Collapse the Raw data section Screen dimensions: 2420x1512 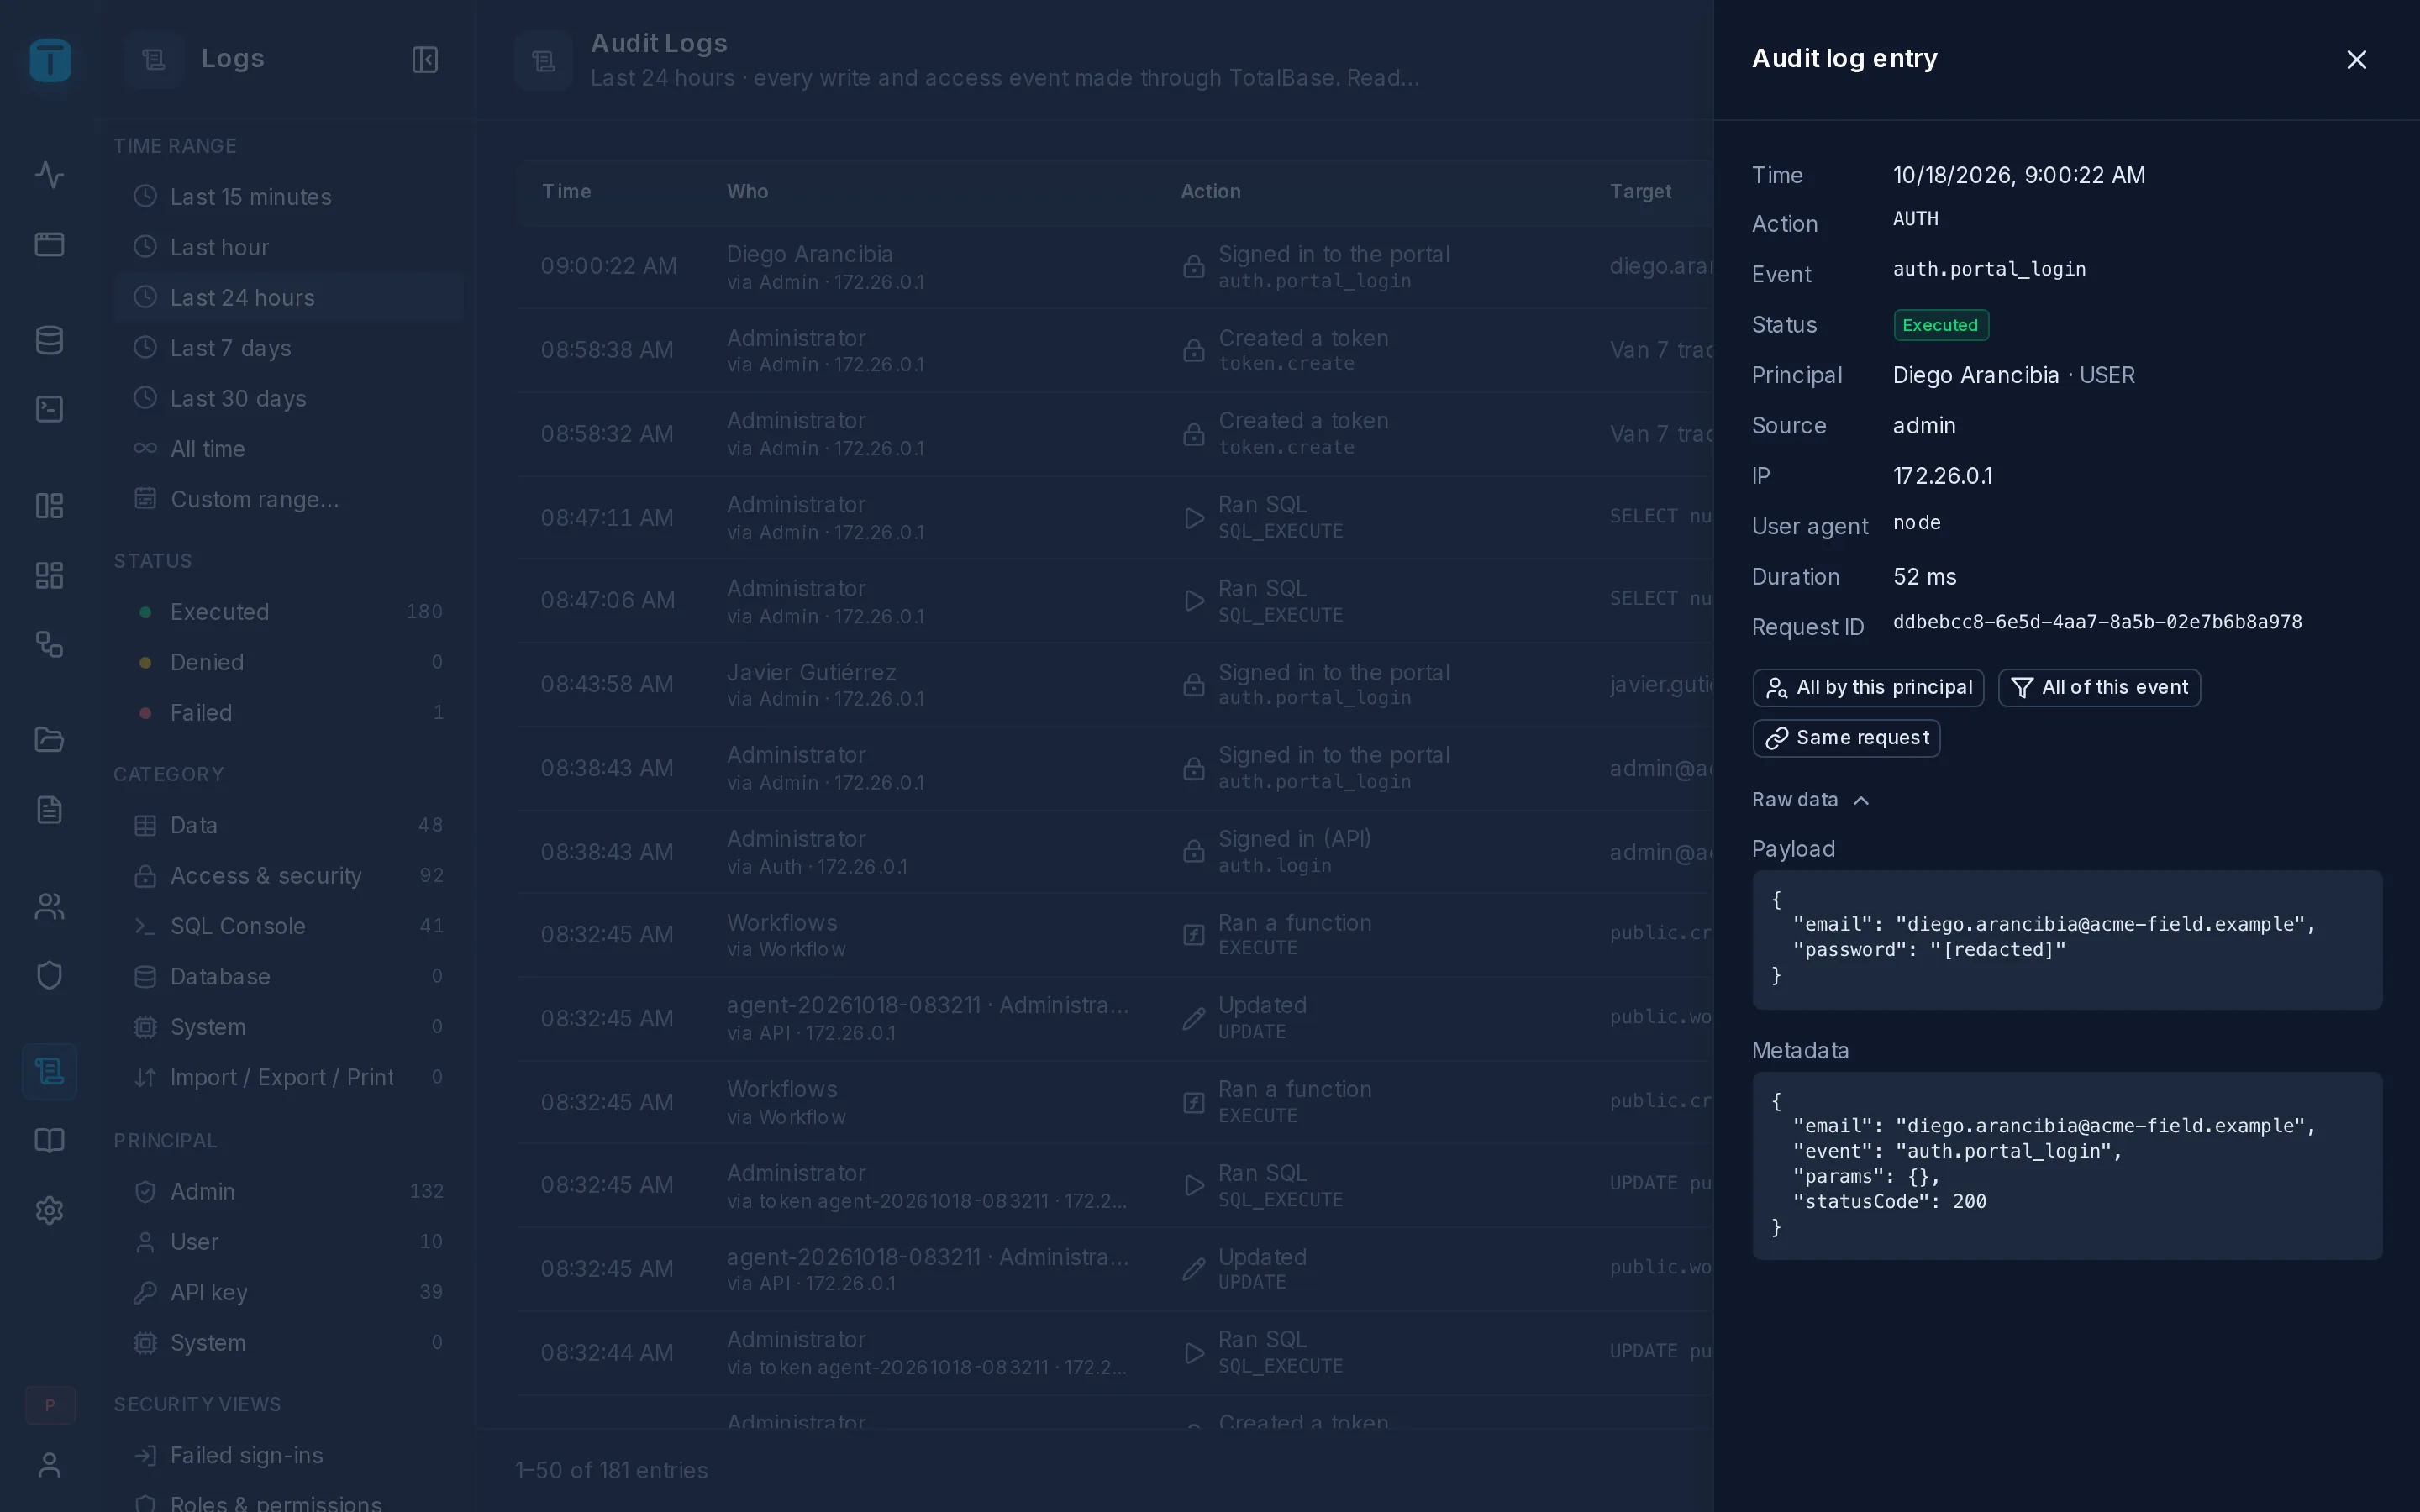pos(1810,800)
